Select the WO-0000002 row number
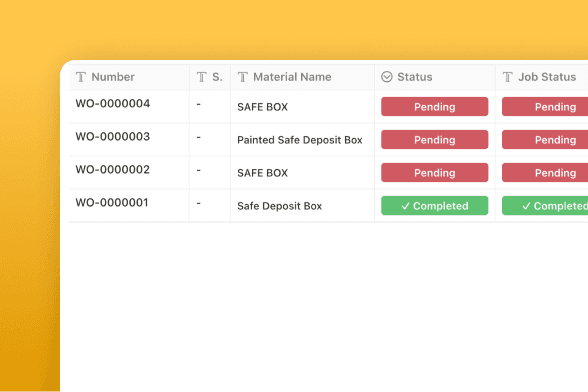 point(112,170)
